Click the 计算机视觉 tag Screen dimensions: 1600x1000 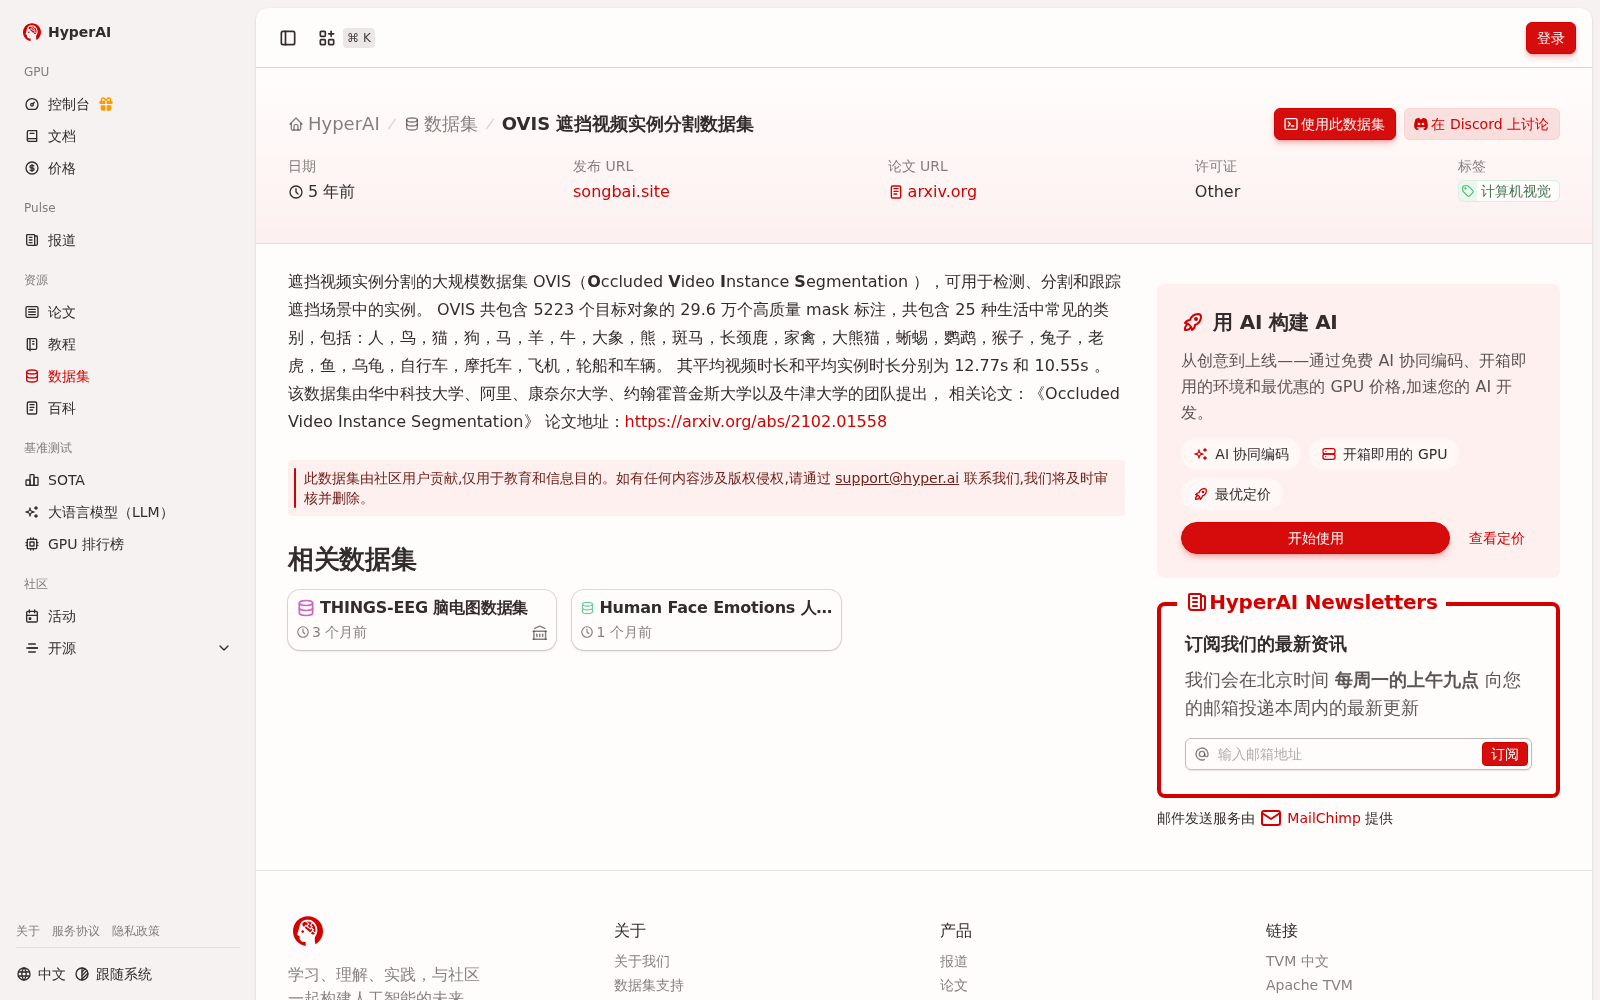point(1508,191)
